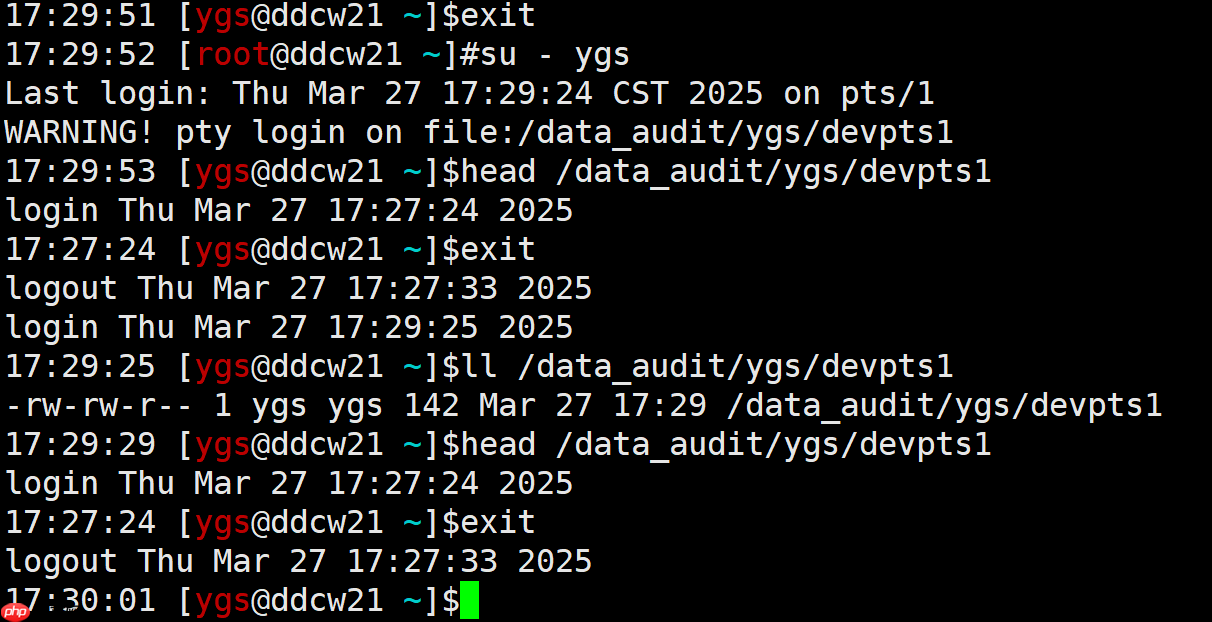This screenshot has width=1212, height=622.
Task: Click the 17:29:51 timestamp on the first line
Action: [x=81, y=15]
